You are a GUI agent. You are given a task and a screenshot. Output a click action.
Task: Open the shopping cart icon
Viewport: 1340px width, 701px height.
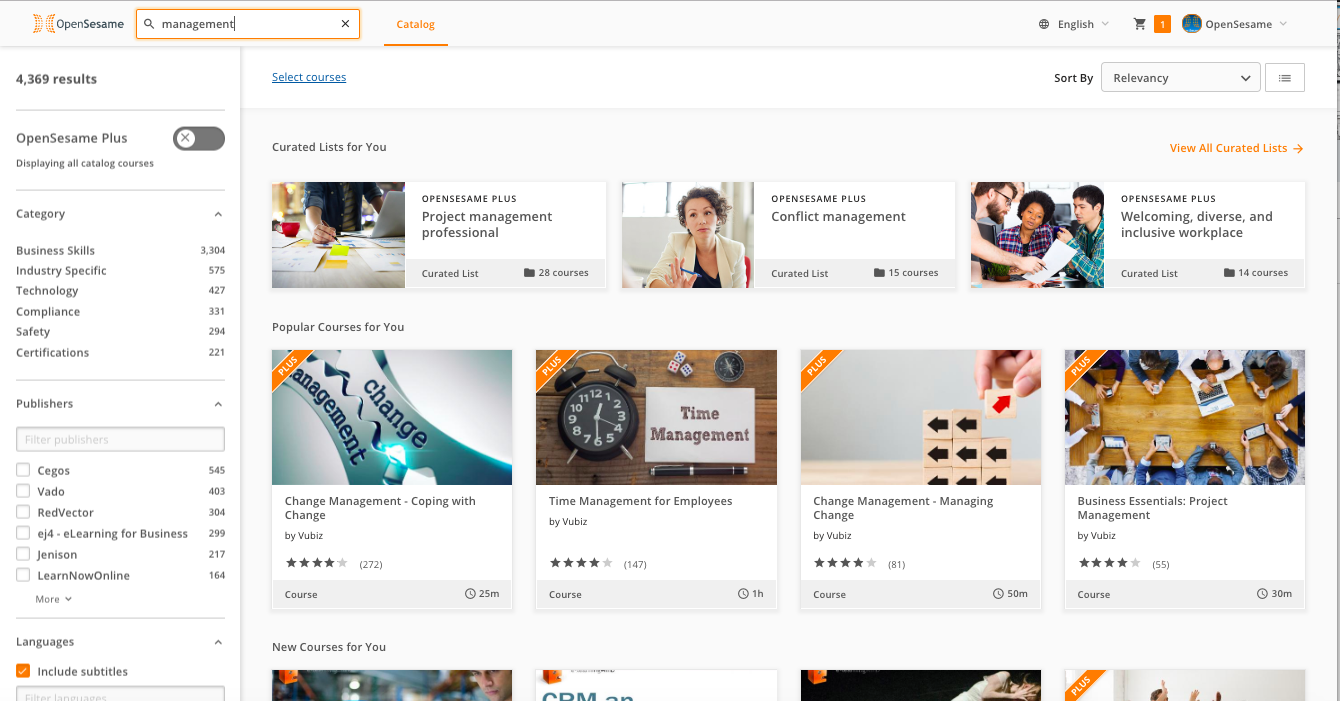click(1140, 24)
